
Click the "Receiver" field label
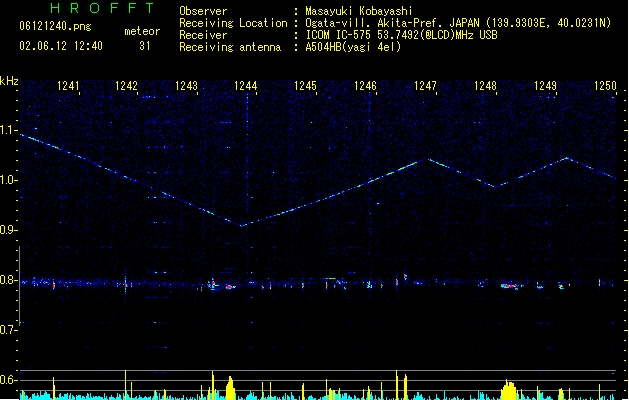click(203, 35)
